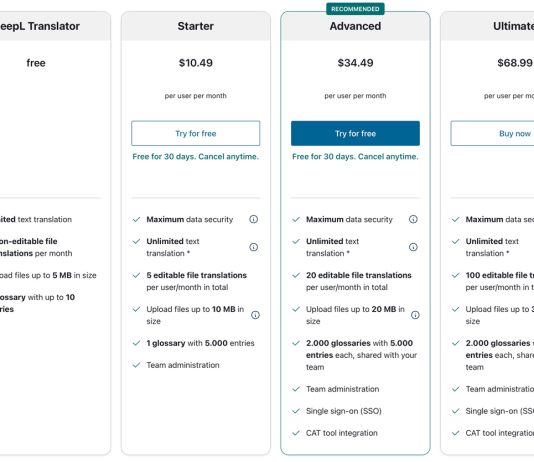The height and width of the screenshot is (462, 534).
Task: Select the Starter plan header
Action: point(195,26)
